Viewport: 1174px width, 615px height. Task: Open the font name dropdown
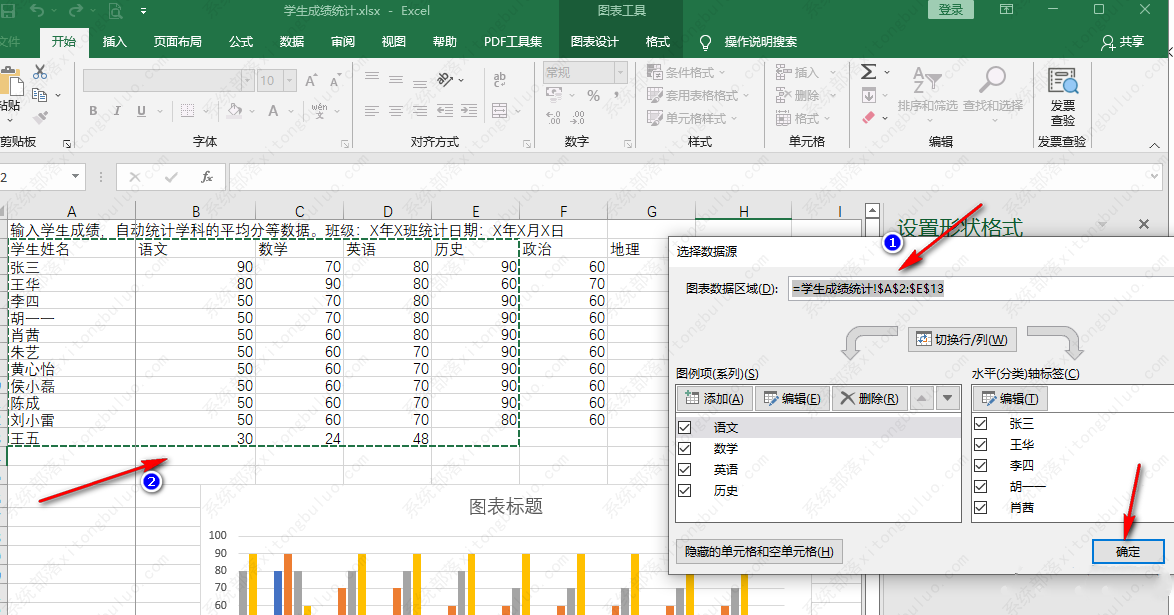(248, 80)
